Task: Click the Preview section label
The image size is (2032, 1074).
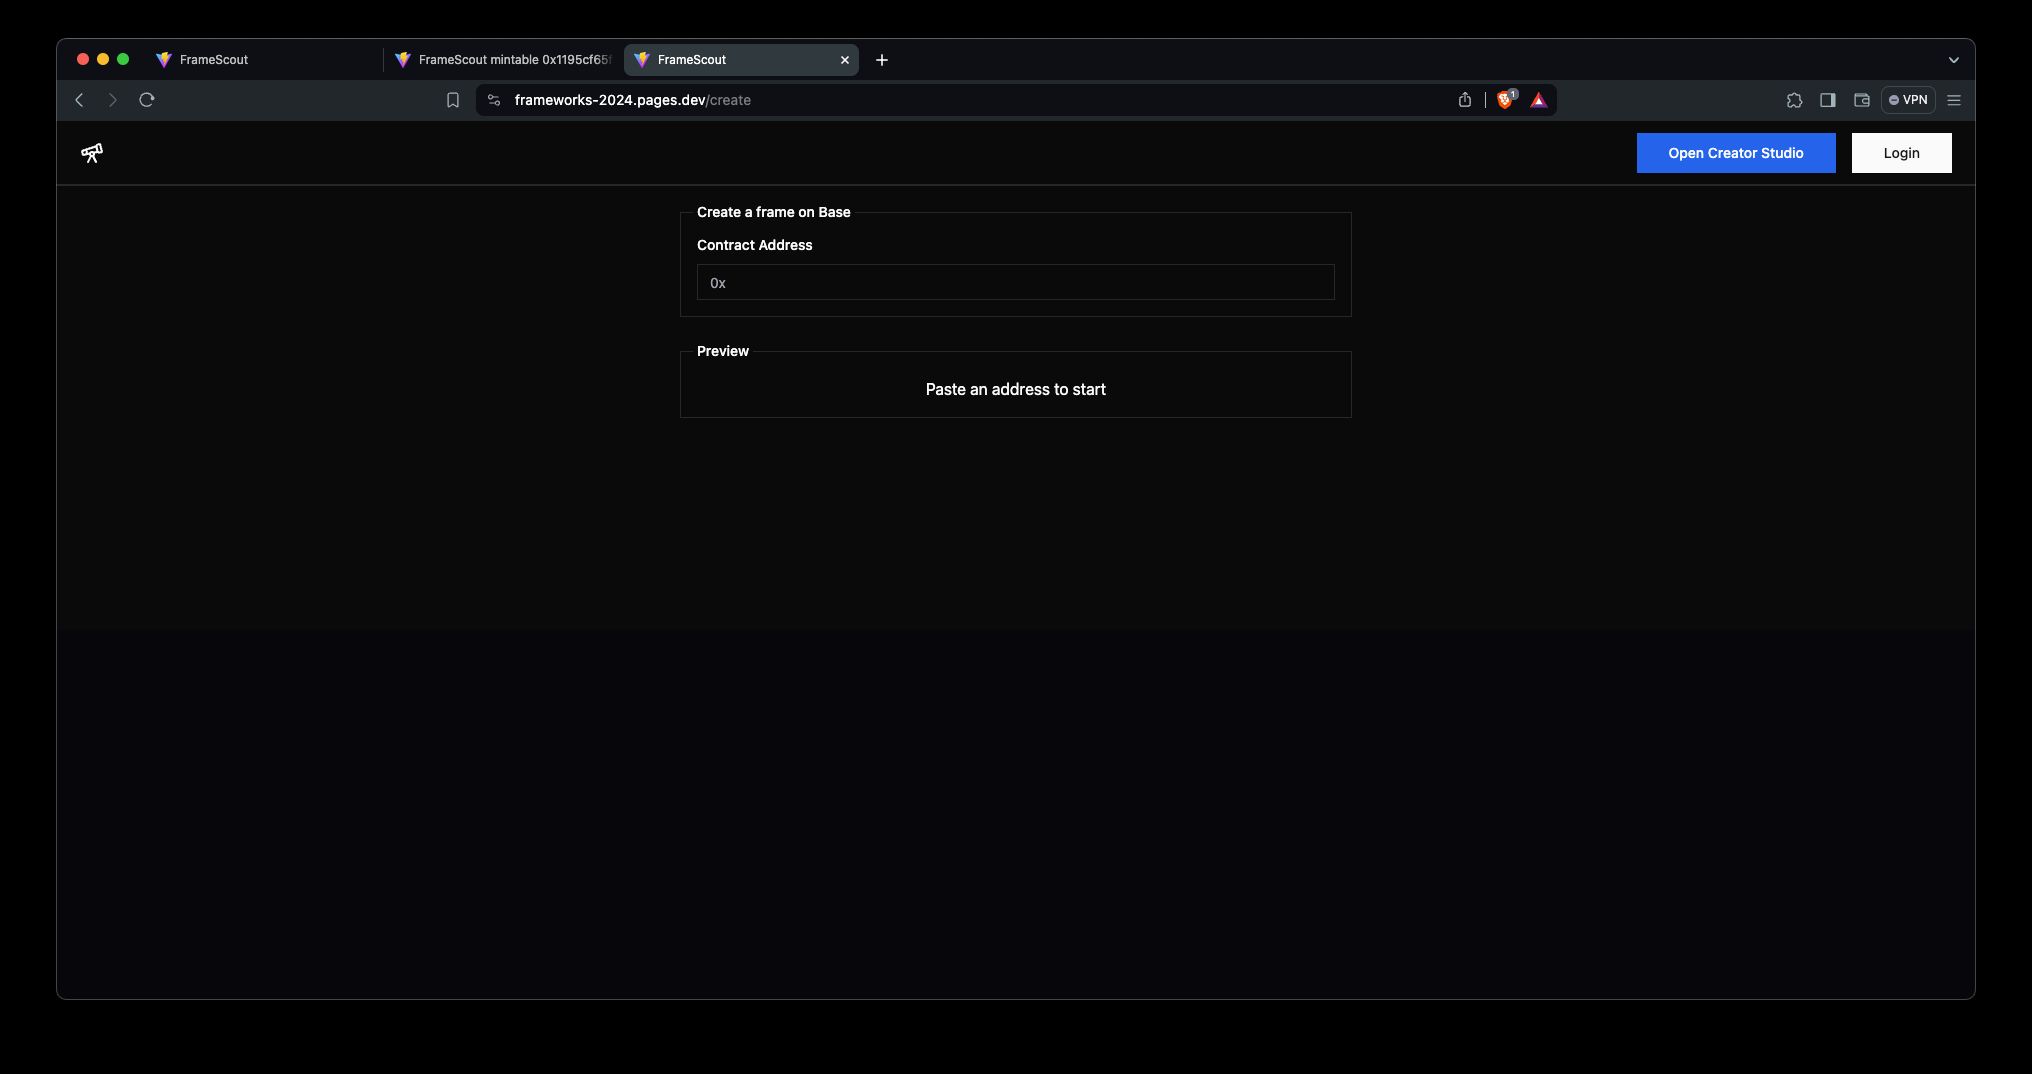Action: coord(722,351)
